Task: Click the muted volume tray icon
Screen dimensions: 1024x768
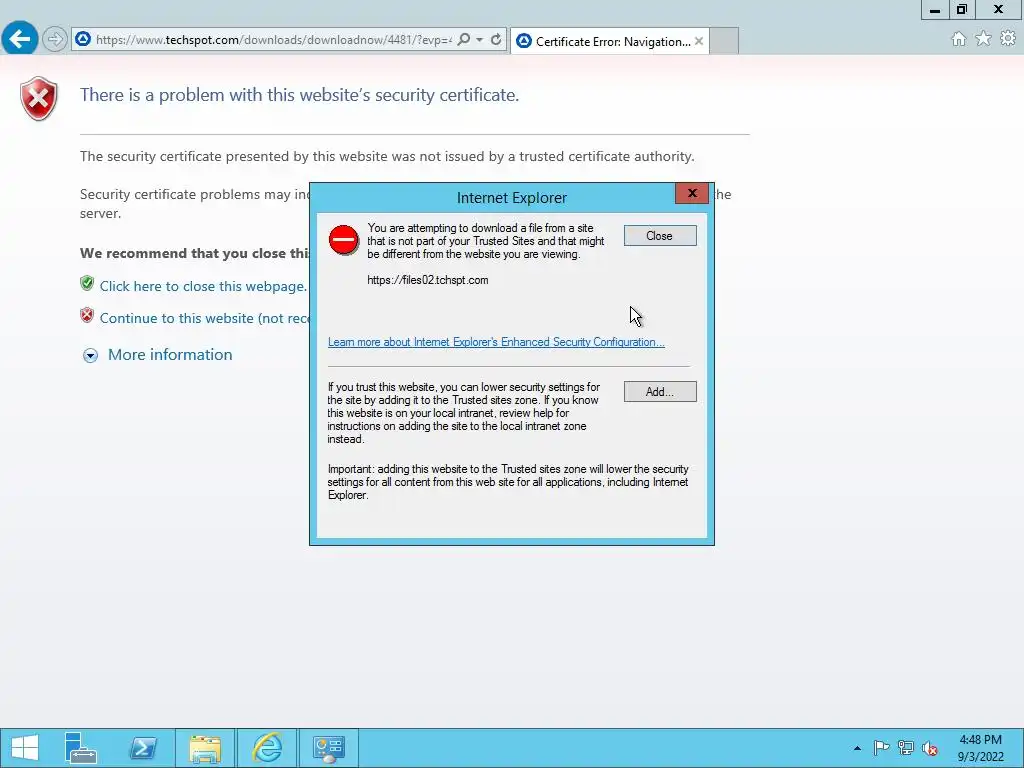Action: [x=929, y=748]
